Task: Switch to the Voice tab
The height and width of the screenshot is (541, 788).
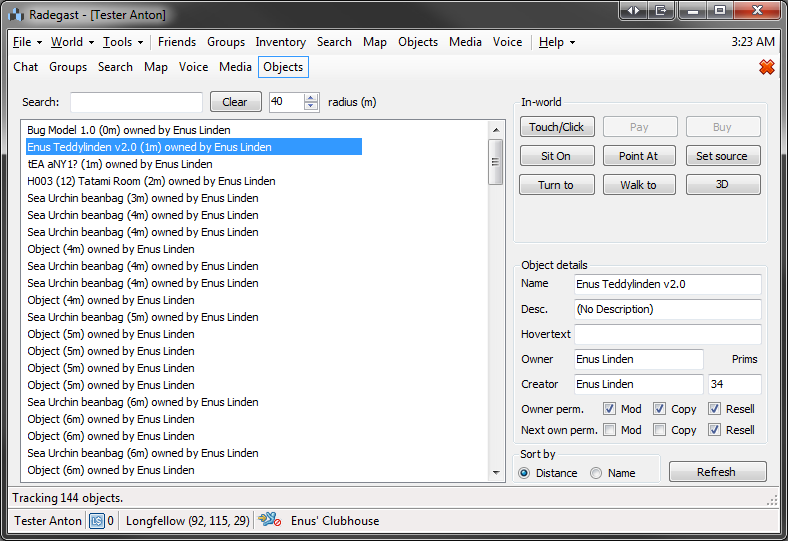Action: pyautogui.click(x=193, y=67)
